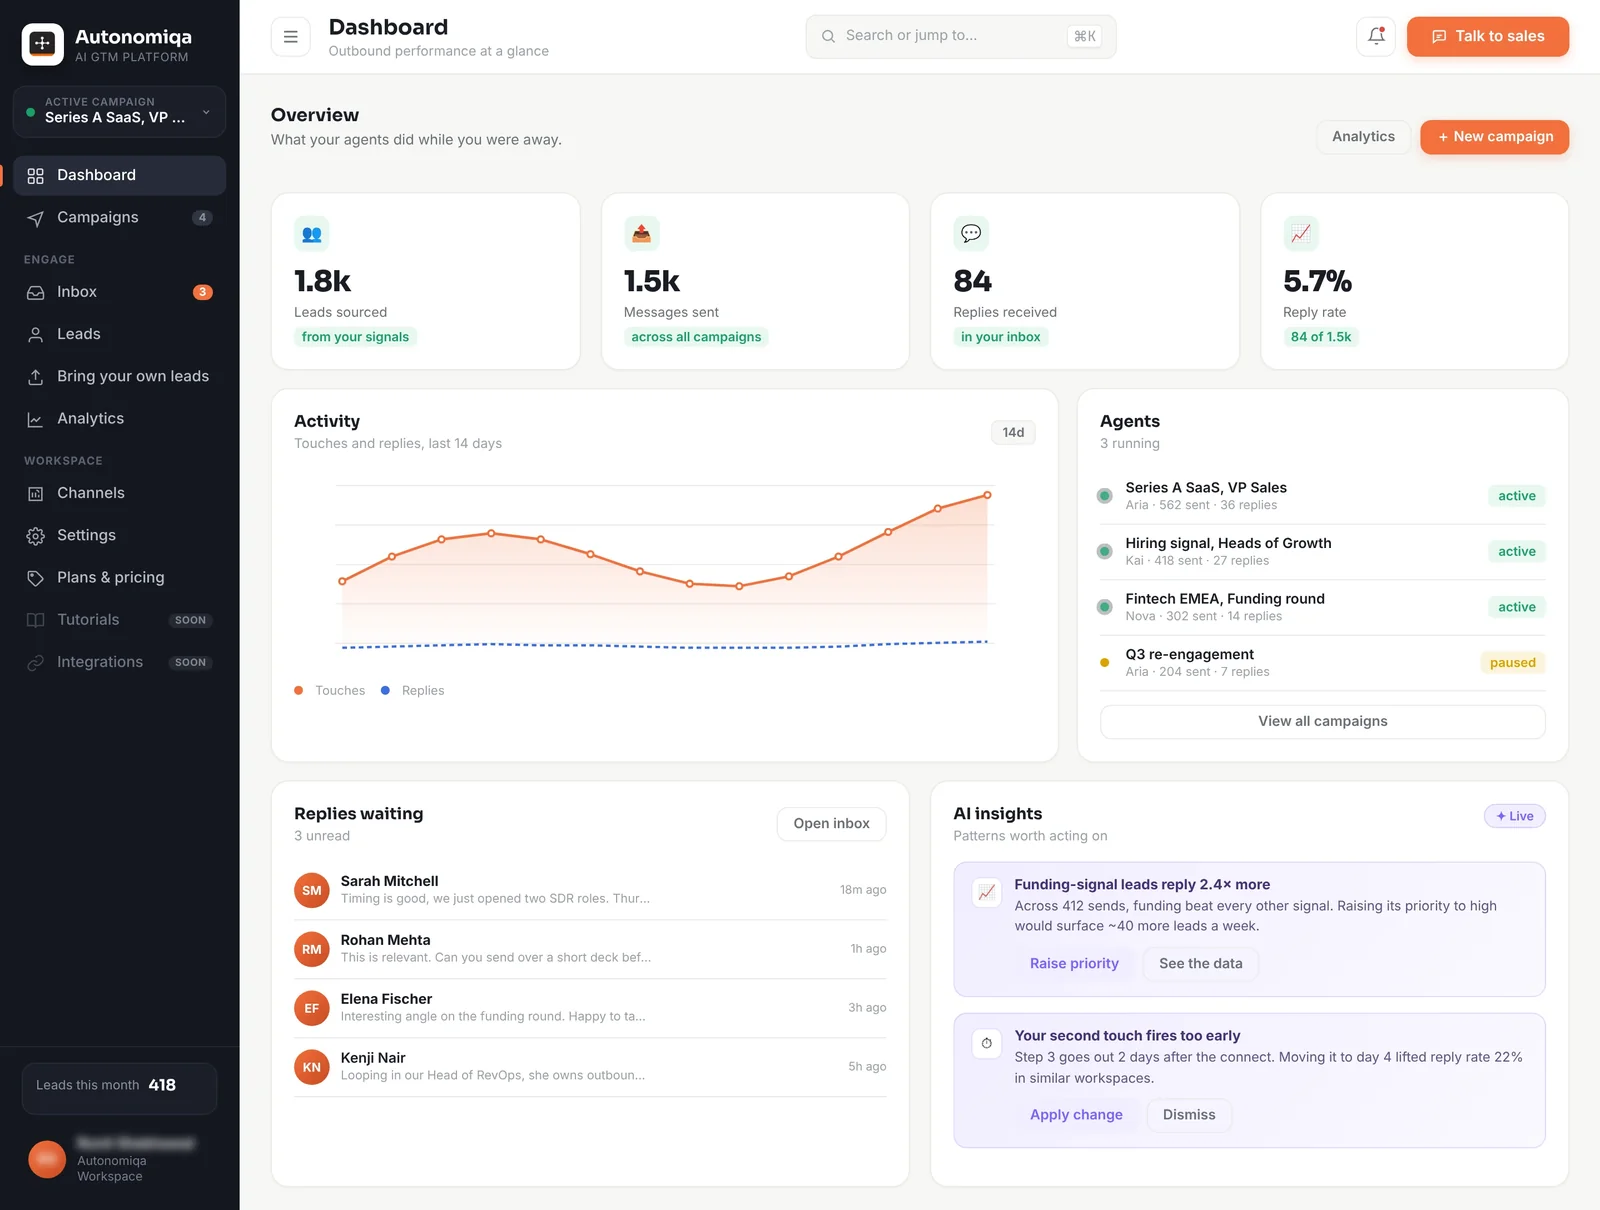Click the Autonomiqa logo icon
Viewport: 1600px width, 1210px height.
pyautogui.click(x=43, y=44)
